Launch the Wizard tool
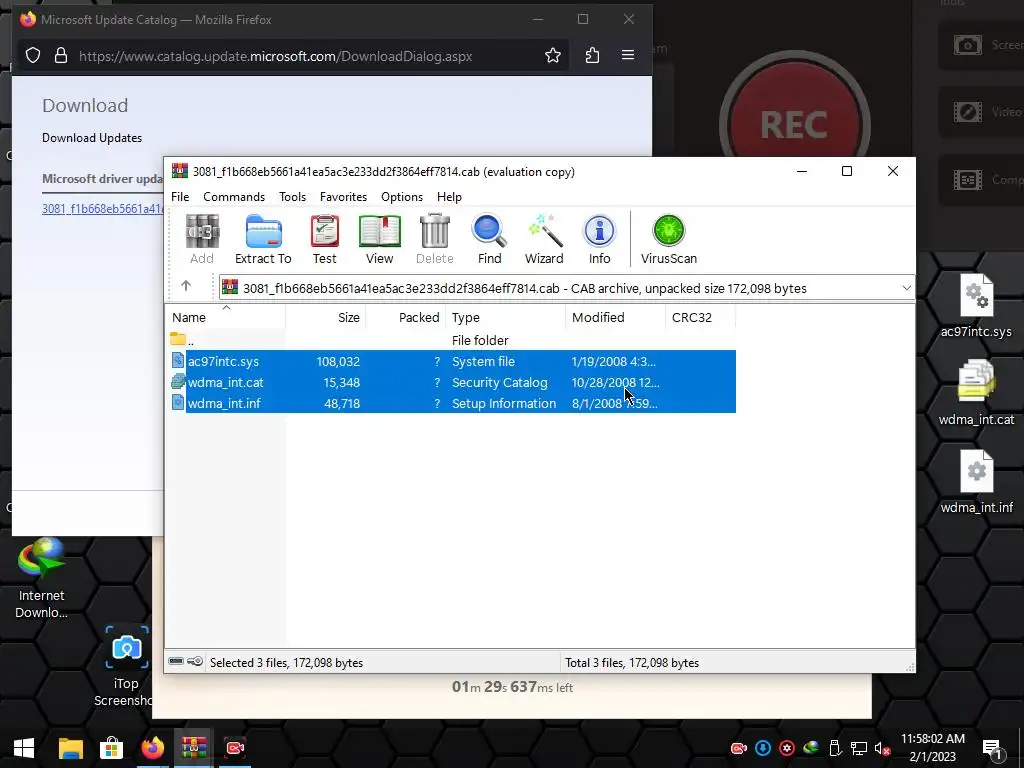 point(544,239)
